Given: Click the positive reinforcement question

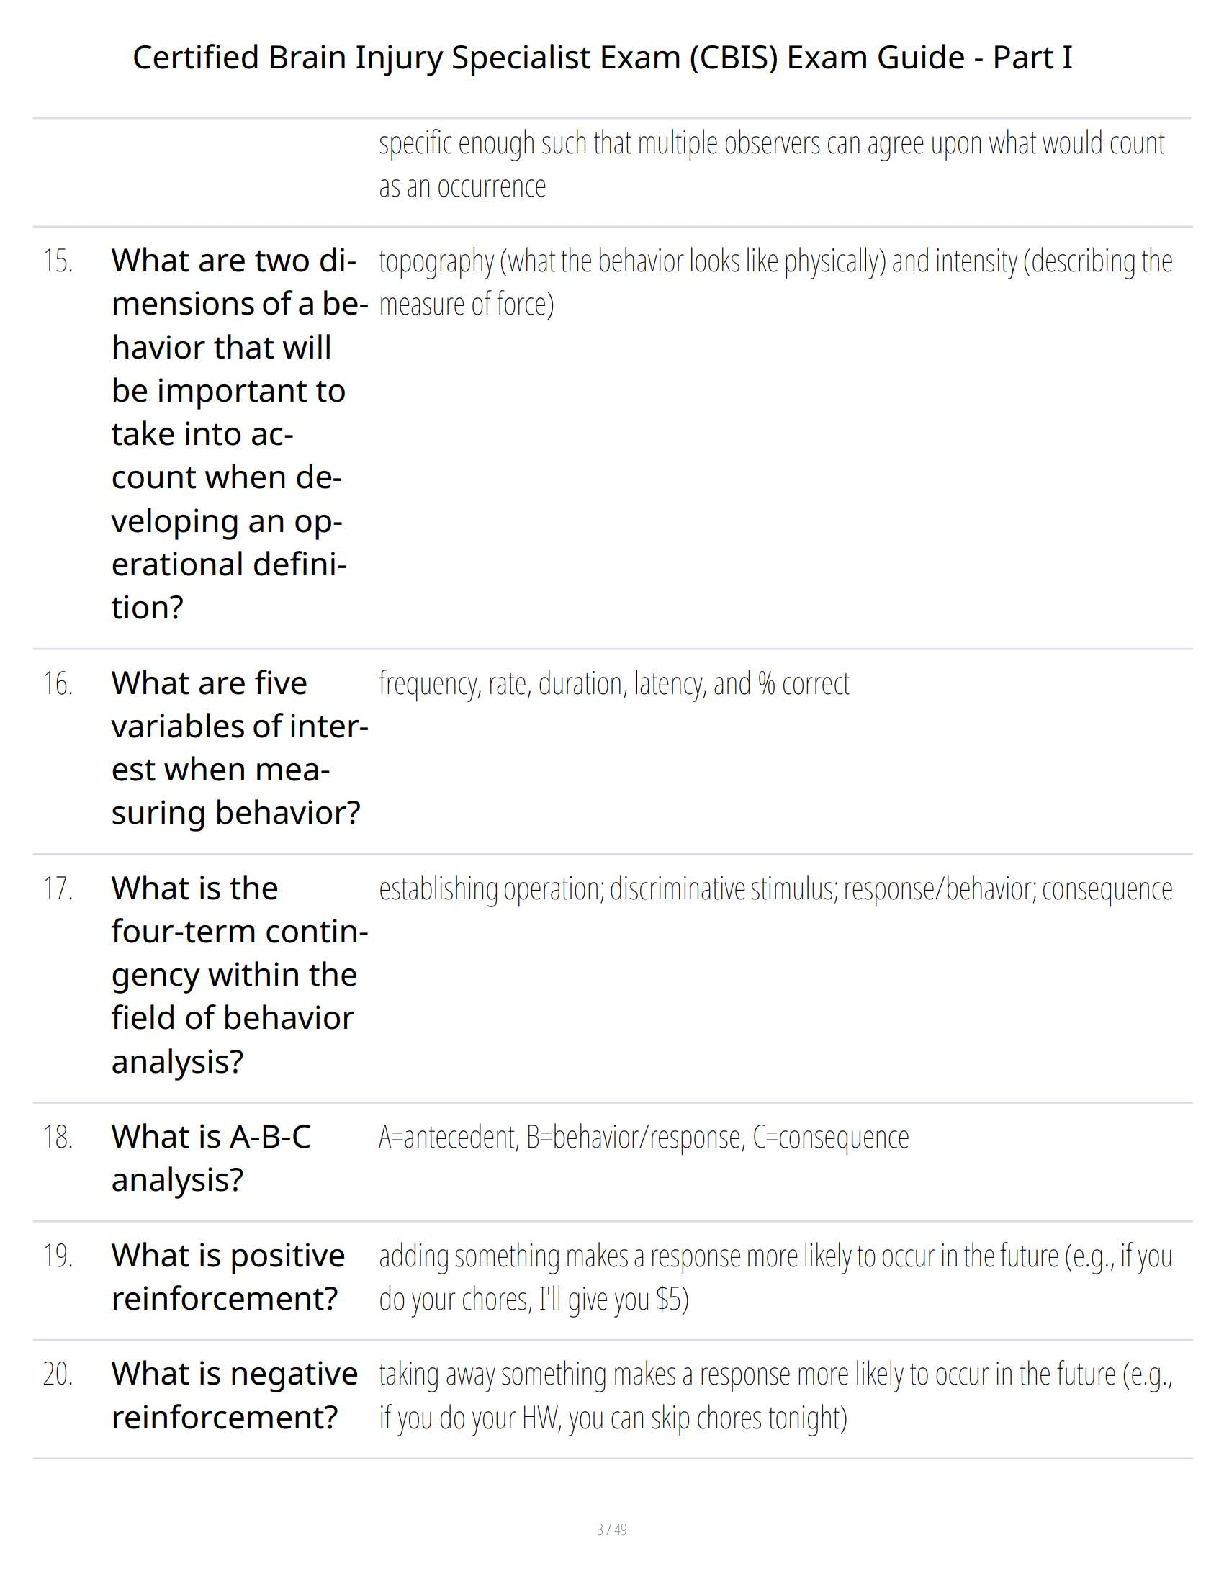Looking at the screenshot, I should click(x=228, y=1276).
